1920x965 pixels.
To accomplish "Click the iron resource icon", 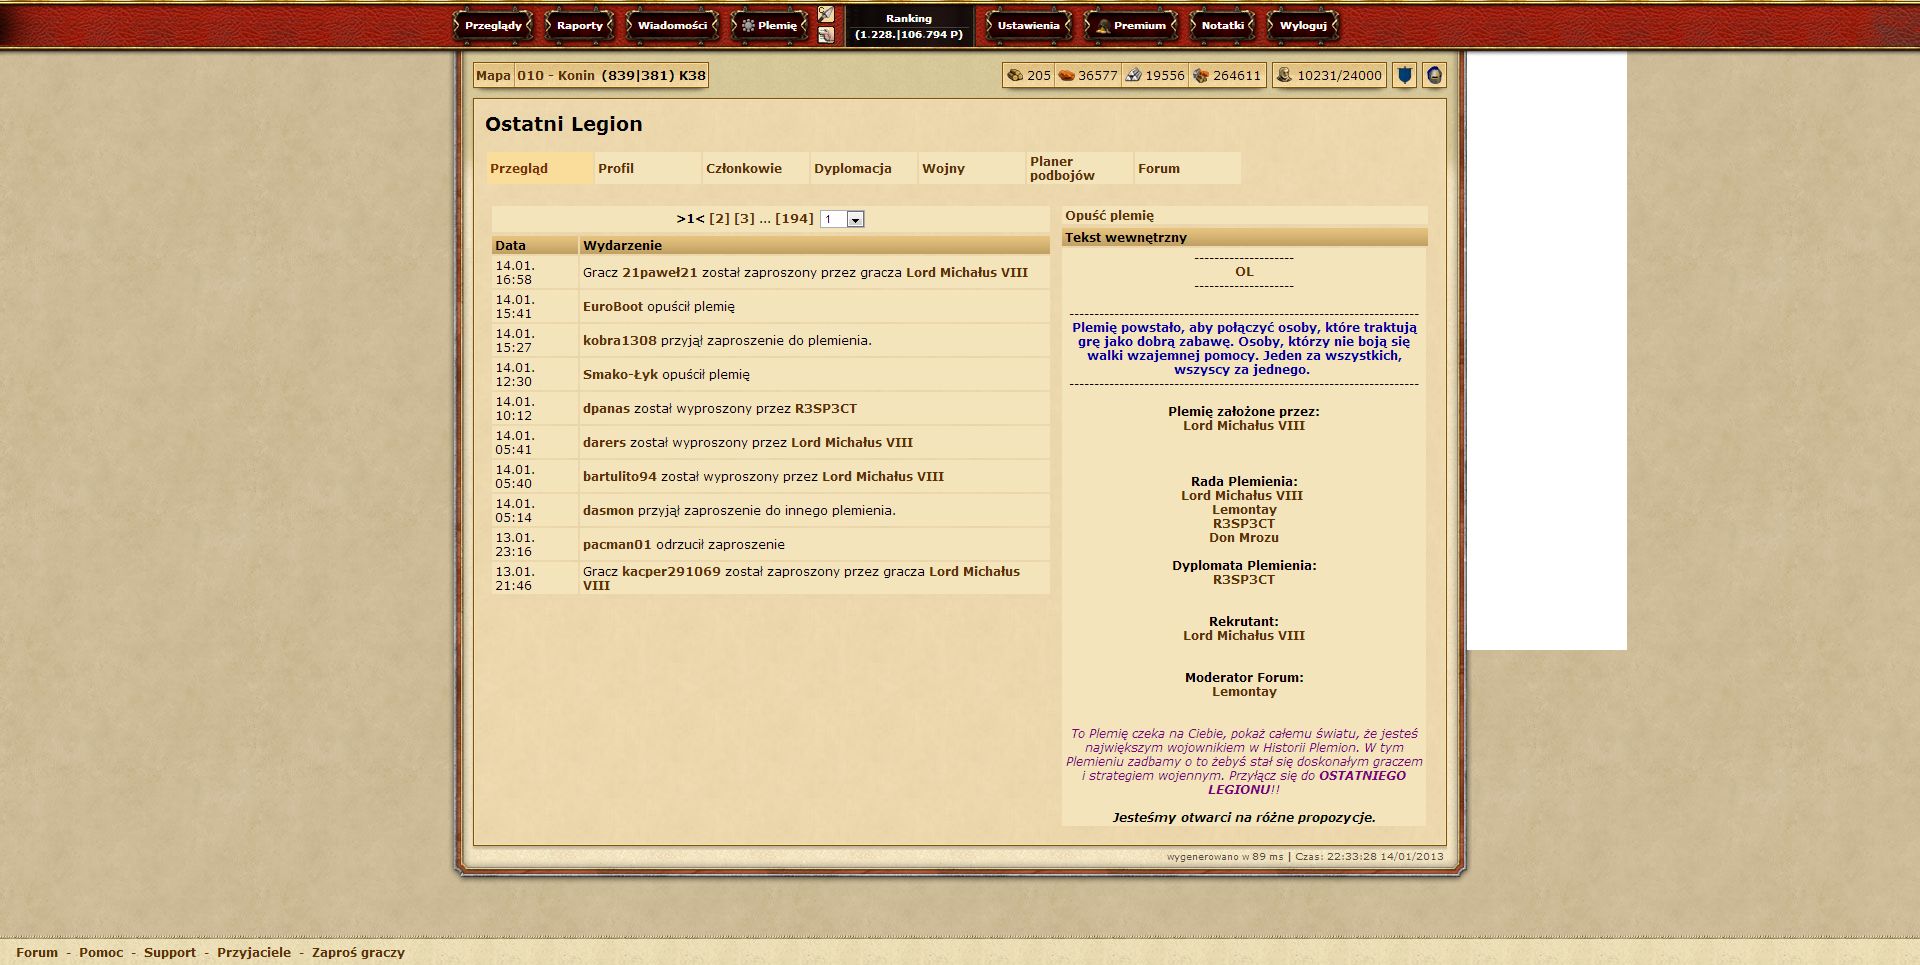I will (1134, 75).
